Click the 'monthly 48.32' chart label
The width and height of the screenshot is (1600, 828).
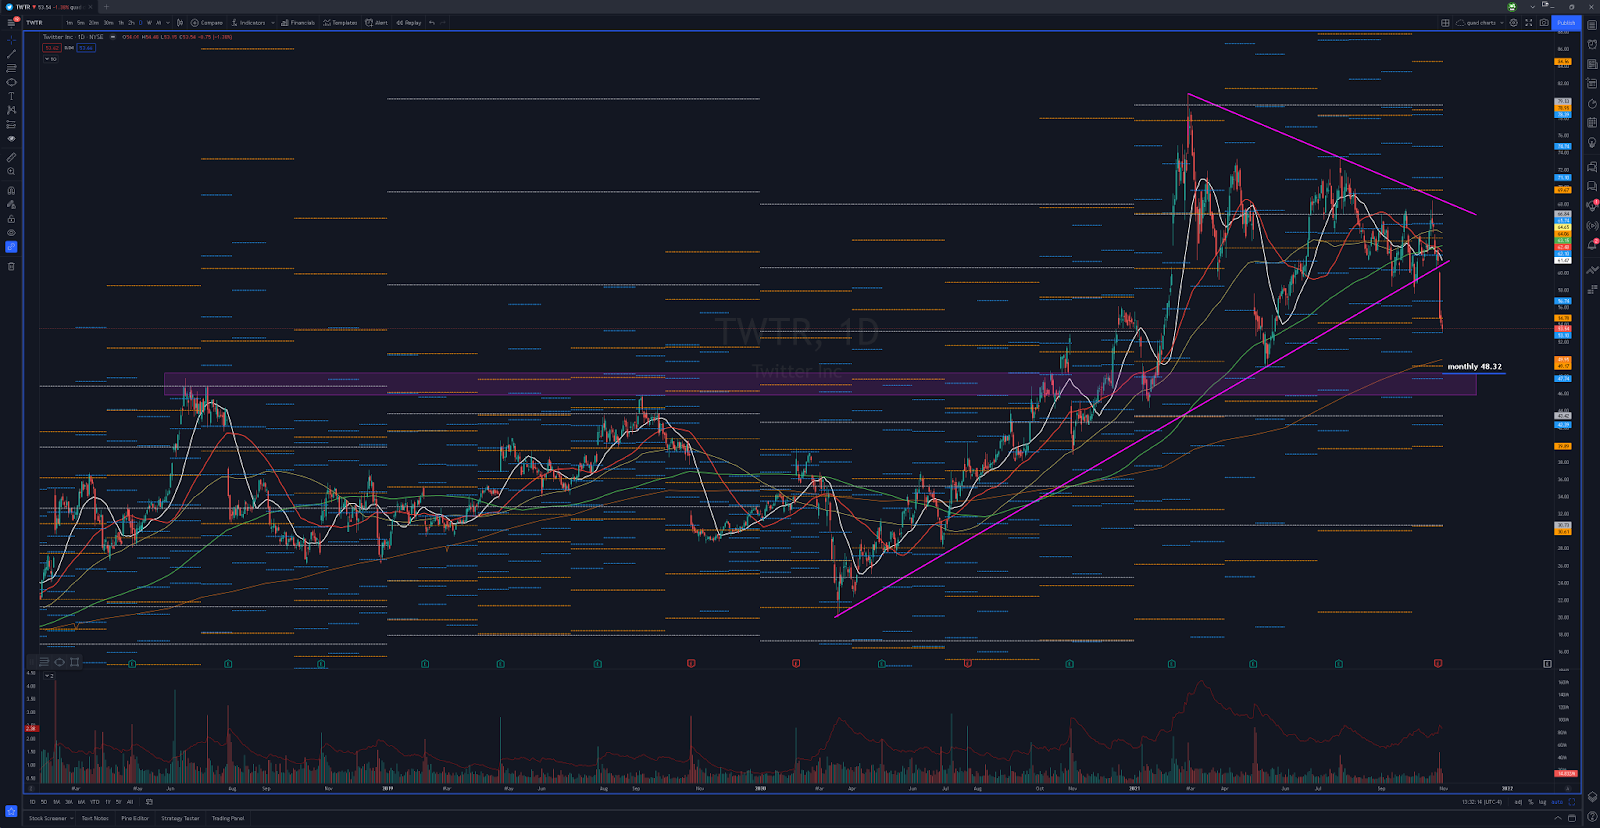(x=1474, y=367)
